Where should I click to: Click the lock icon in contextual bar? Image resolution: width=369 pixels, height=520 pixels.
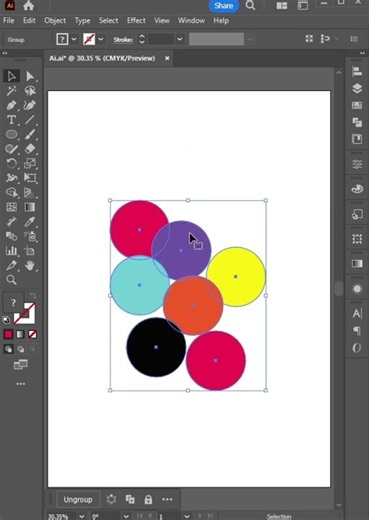tap(148, 499)
